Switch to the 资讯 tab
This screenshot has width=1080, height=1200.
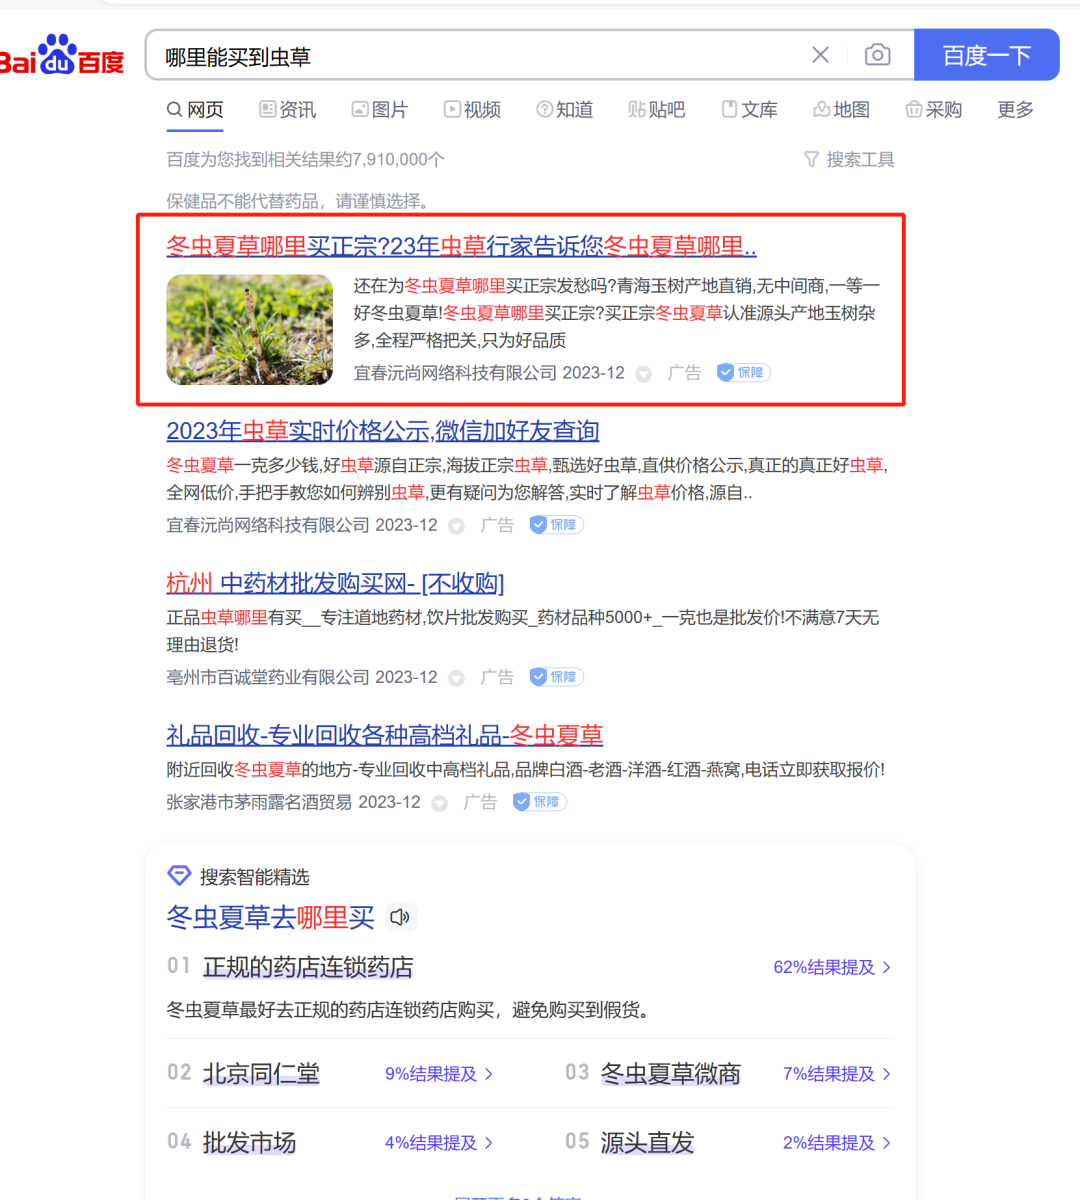tap(287, 110)
